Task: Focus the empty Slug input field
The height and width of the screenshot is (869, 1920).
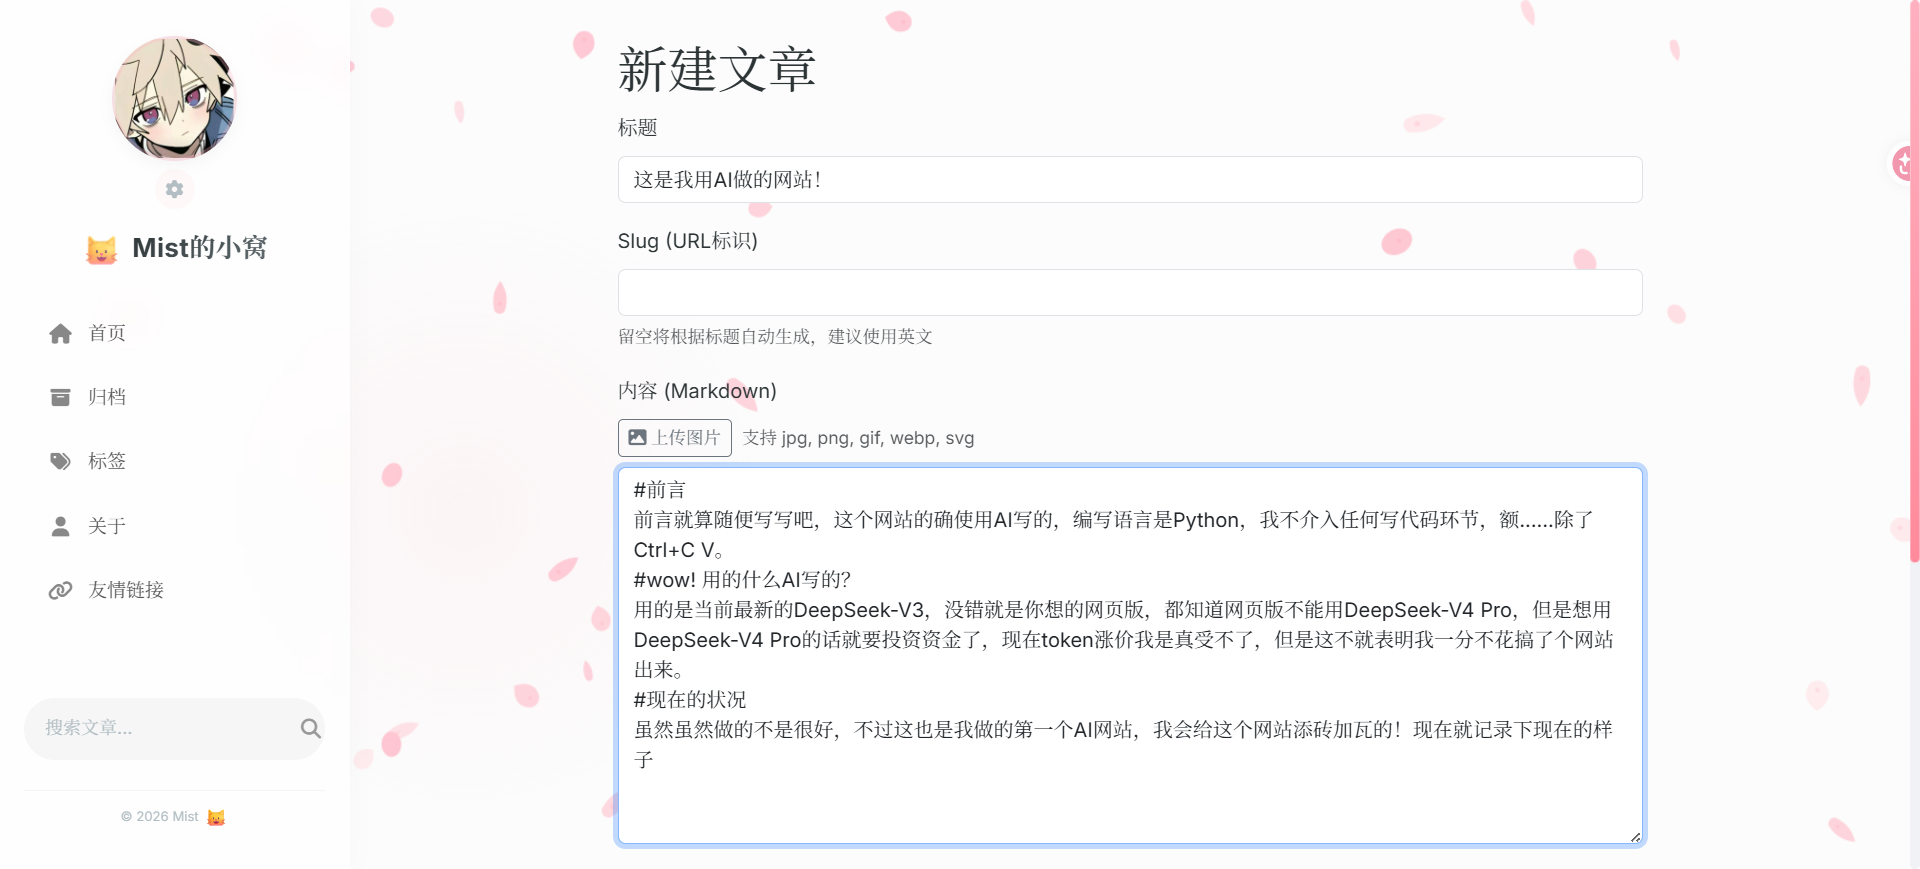Action: (x=1130, y=293)
